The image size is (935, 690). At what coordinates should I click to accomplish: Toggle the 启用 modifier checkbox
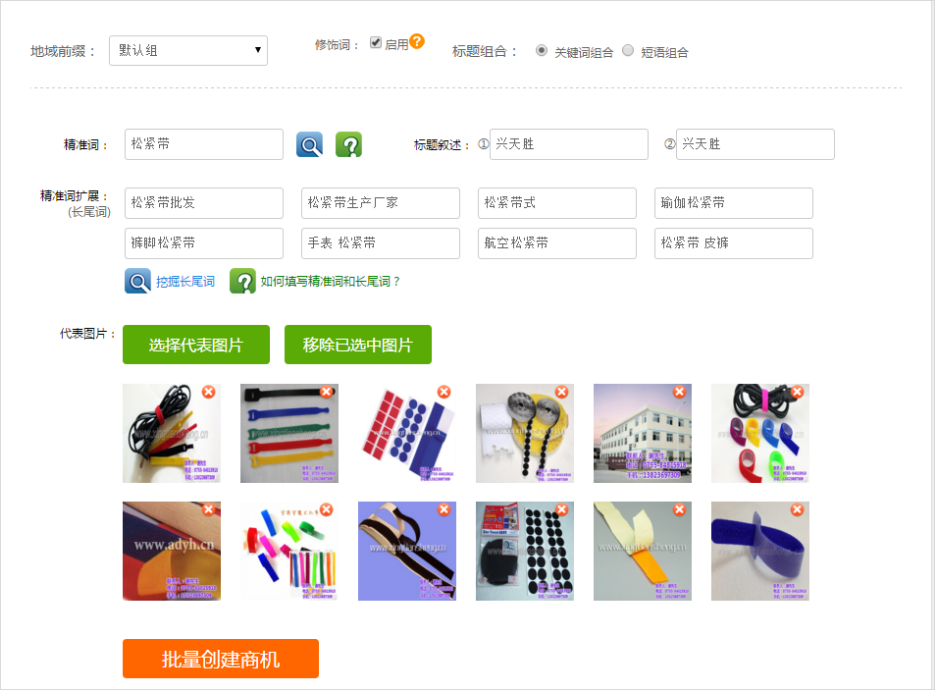376,43
